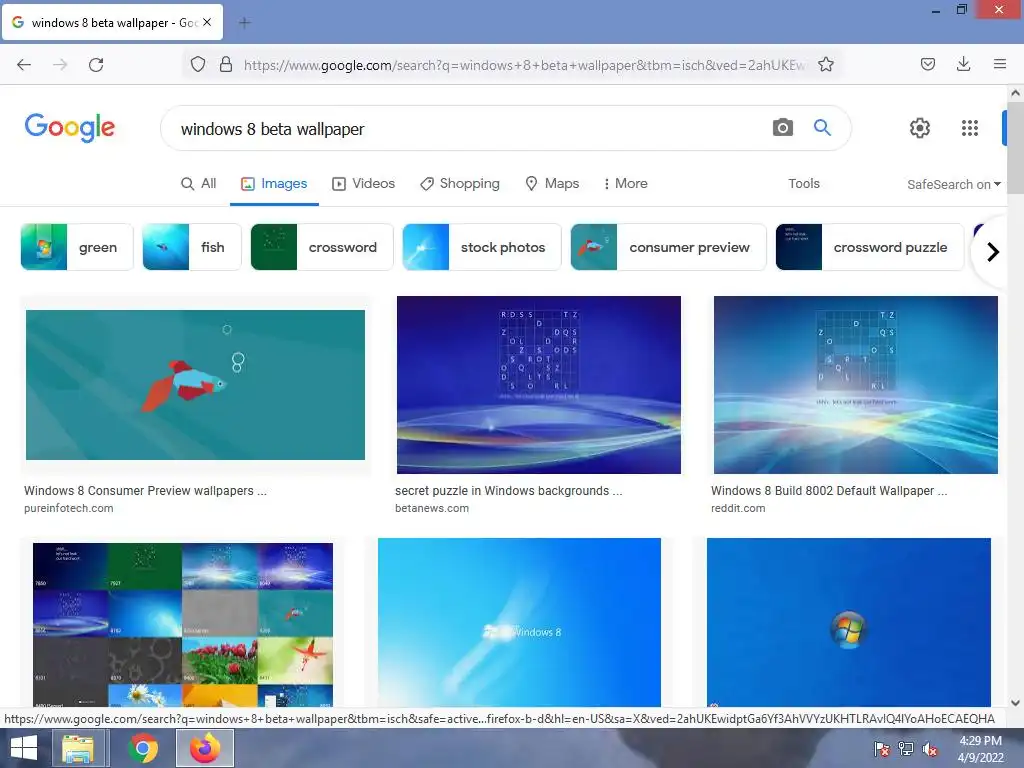This screenshot has width=1024, height=768.
Task: Open the secret puzzle wallpaper thumbnail
Action: tap(539, 385)
